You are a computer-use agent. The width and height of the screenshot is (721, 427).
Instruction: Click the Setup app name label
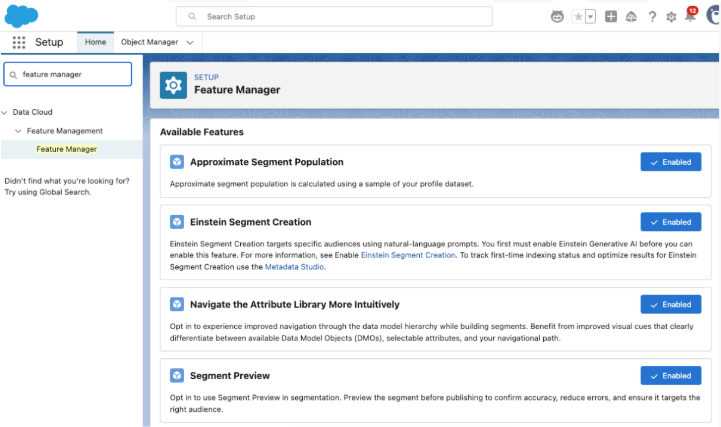49,42
